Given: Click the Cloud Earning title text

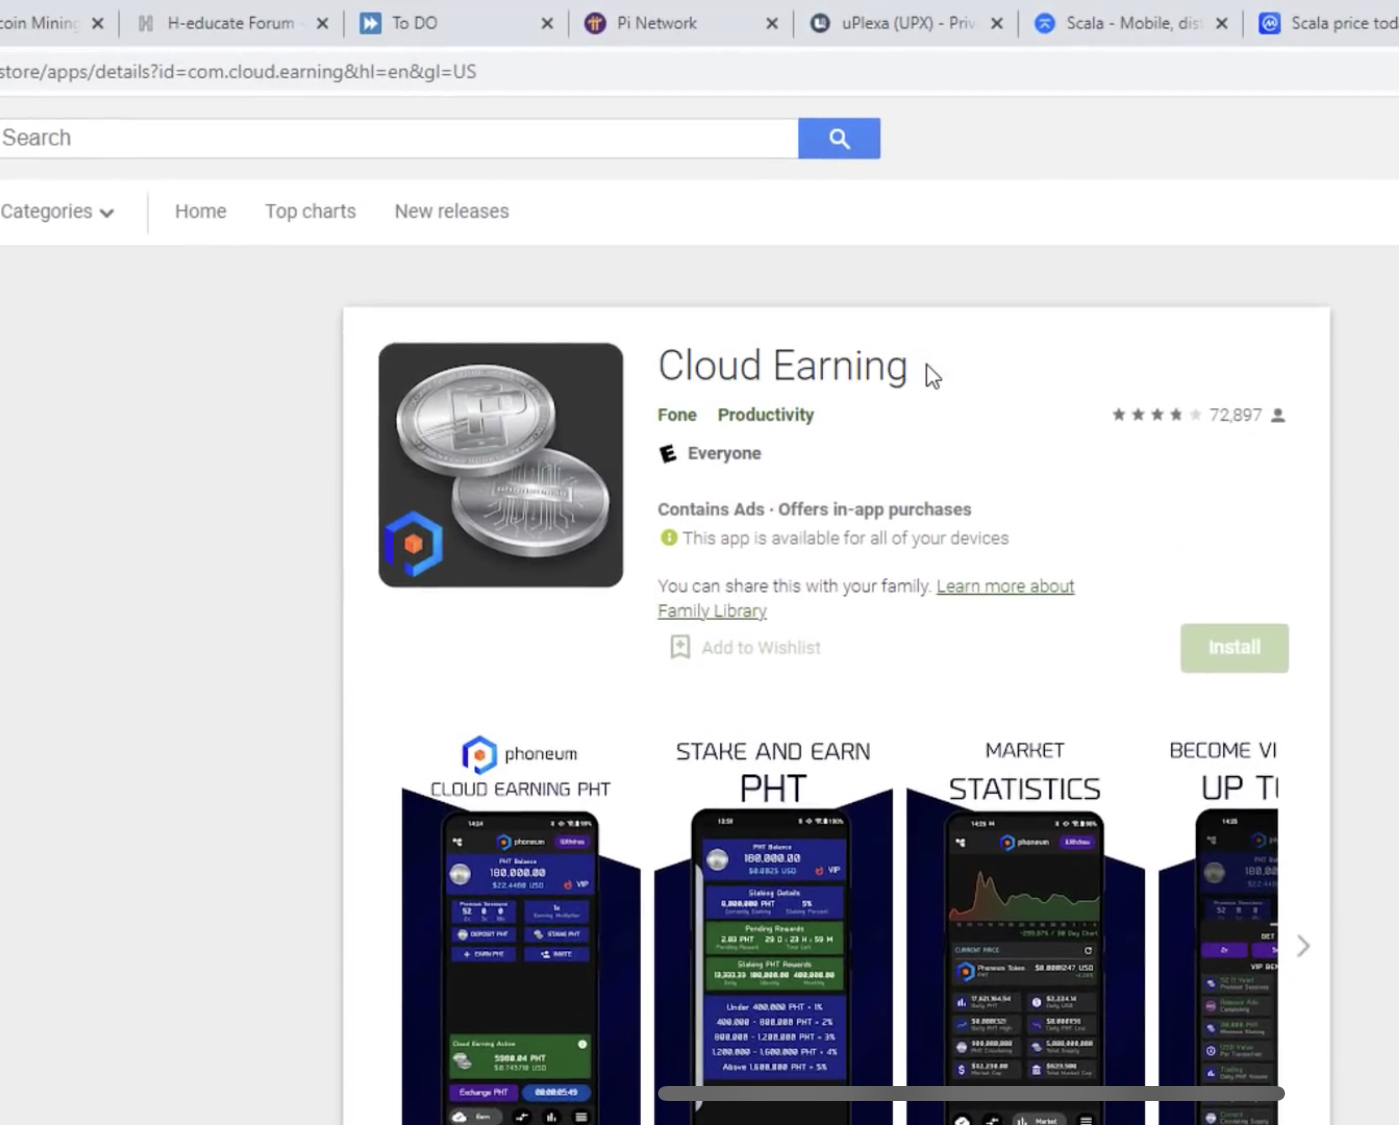Looking at the screenshot, I should pyautogui.click(x=782, y=366).
